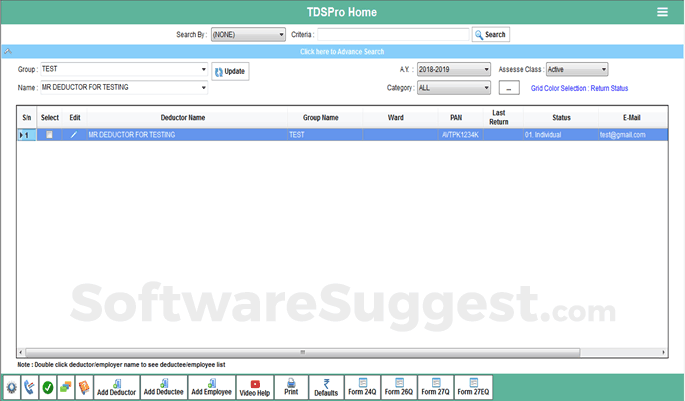Click the Ward column header
The height and width of the screenshot is (401, 685).
coord(400,118)
